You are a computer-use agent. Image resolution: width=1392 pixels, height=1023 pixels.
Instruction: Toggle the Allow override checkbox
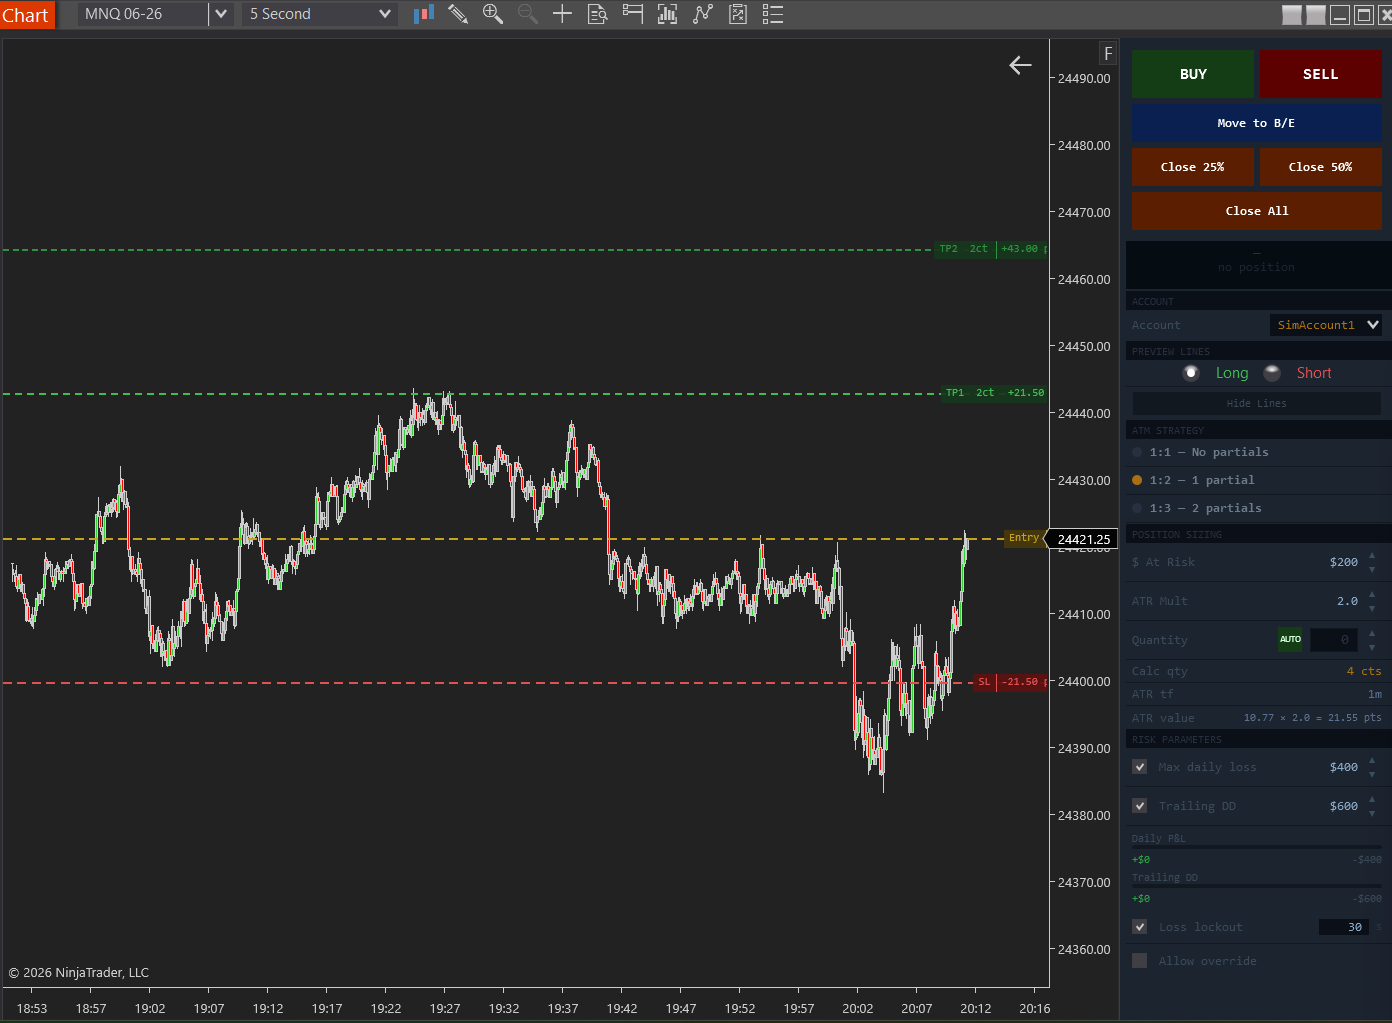[1139, 960]
